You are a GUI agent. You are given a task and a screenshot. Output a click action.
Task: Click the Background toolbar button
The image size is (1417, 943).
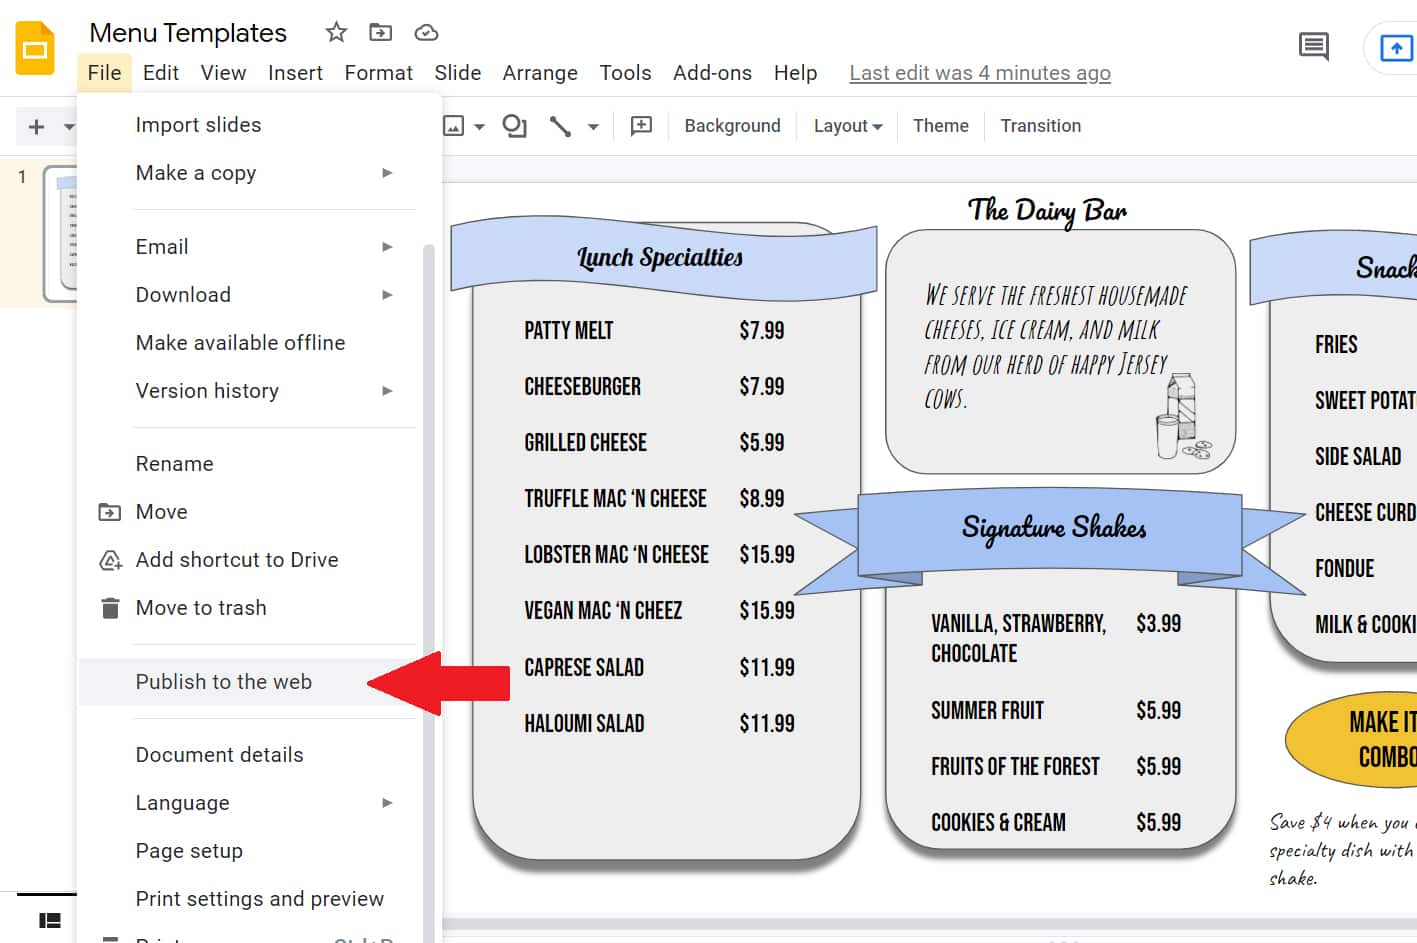point(732,126)
